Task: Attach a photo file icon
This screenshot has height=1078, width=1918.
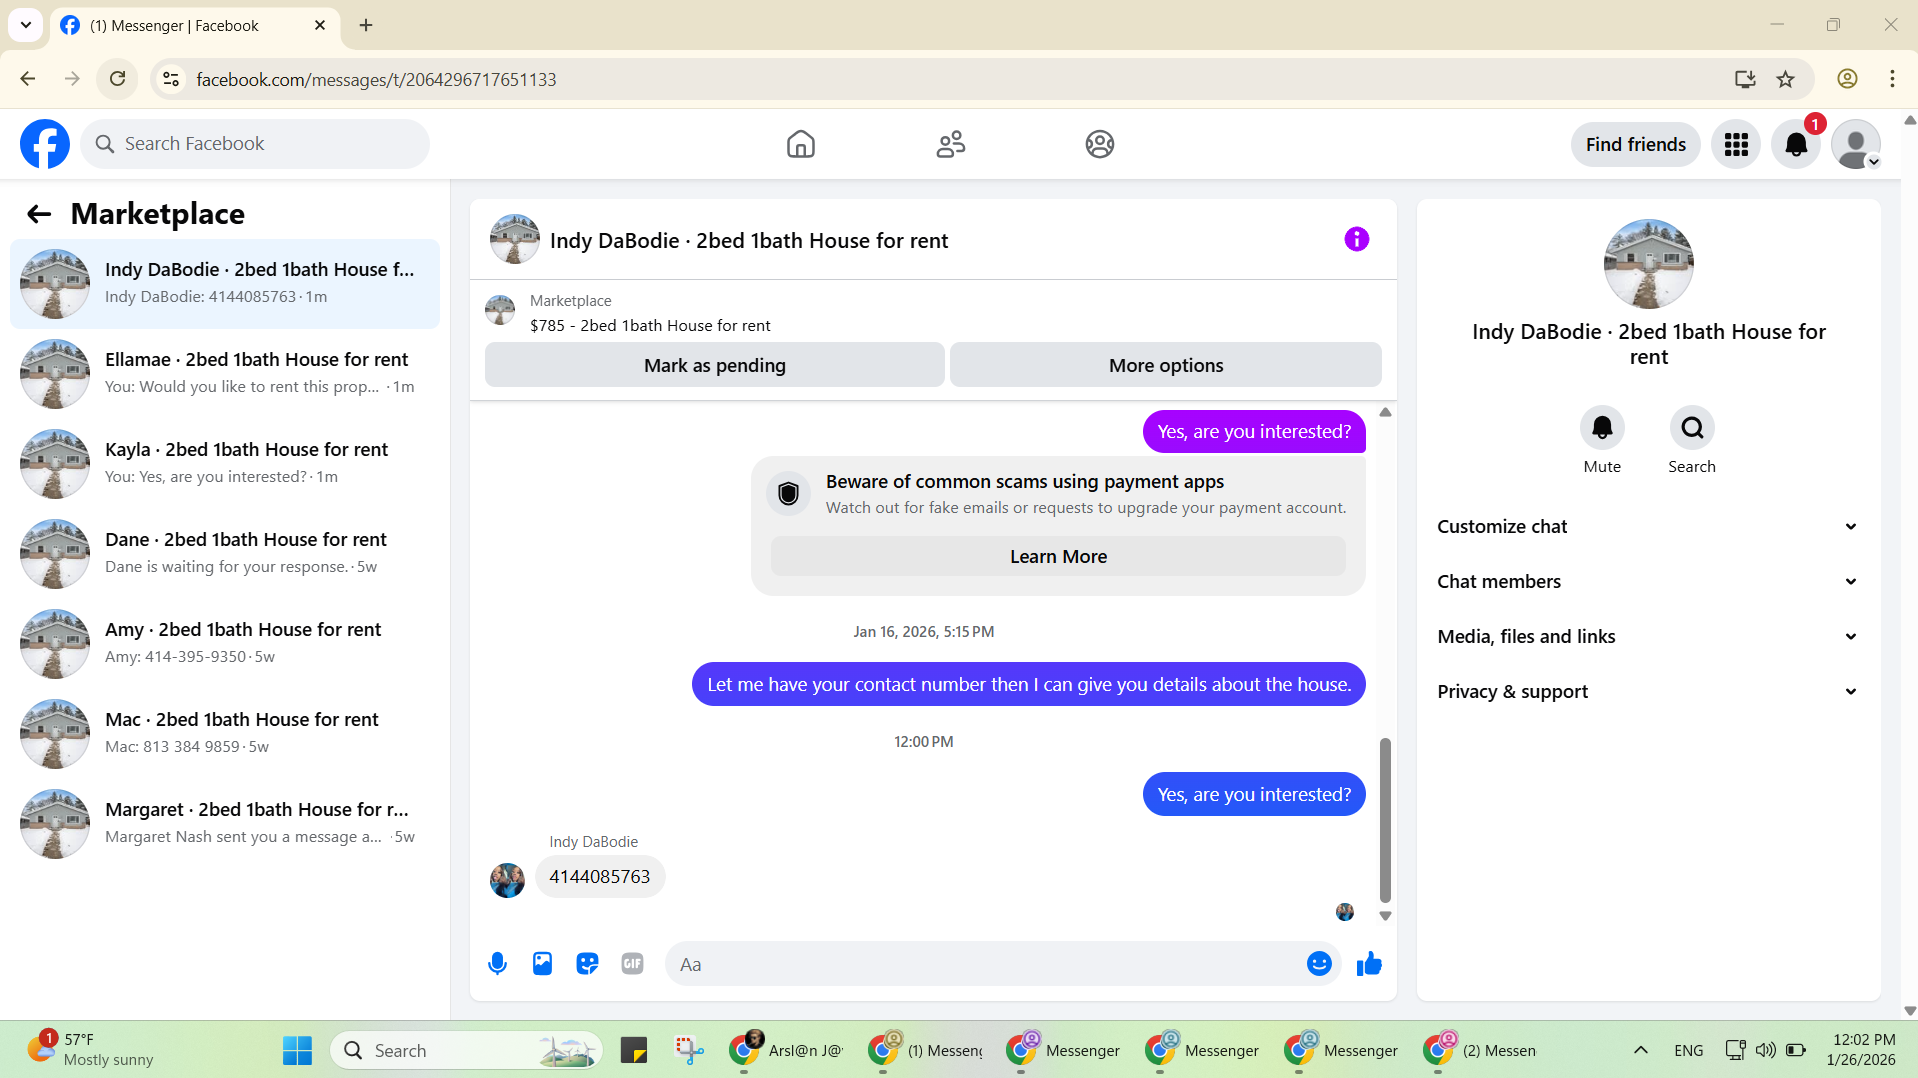Action: pos(542,964)
